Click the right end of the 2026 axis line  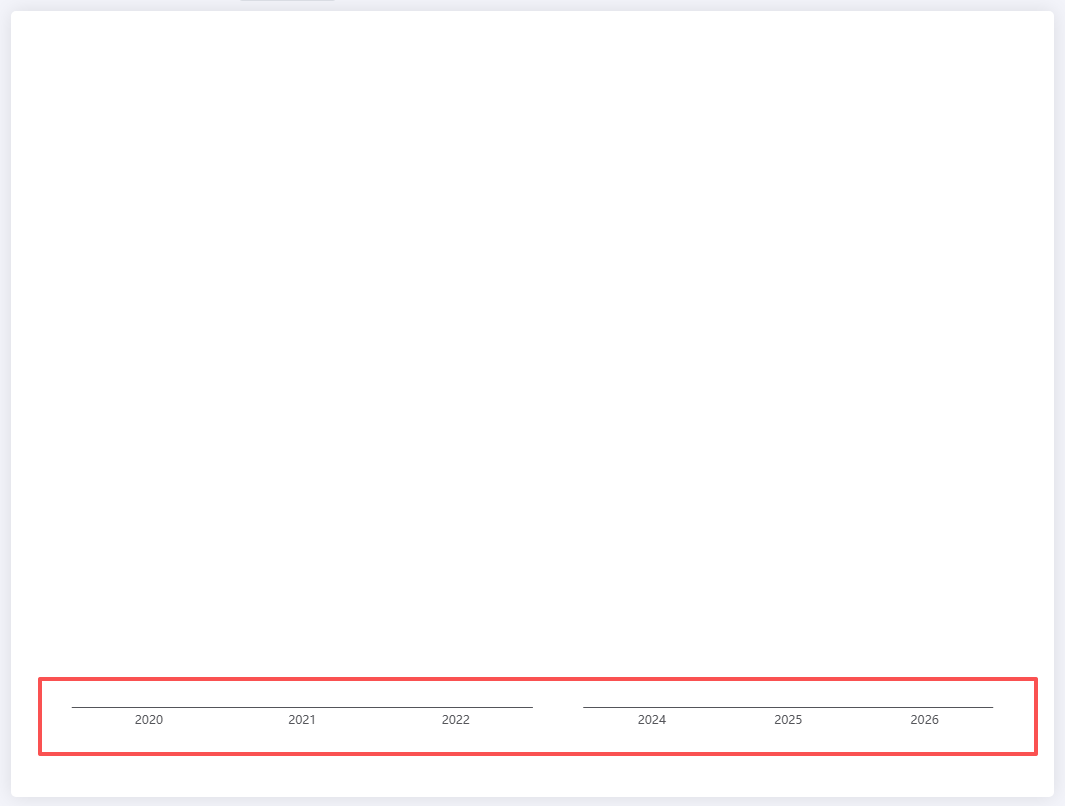(x=991, y=707)
